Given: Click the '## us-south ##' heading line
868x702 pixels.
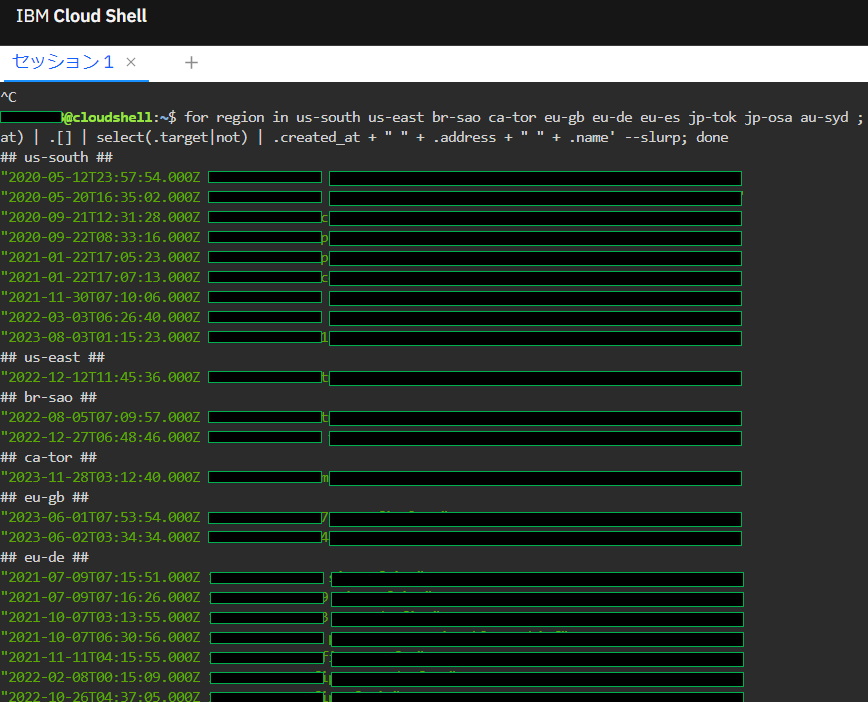Looking at the screenshot, I should pos(56,158).
